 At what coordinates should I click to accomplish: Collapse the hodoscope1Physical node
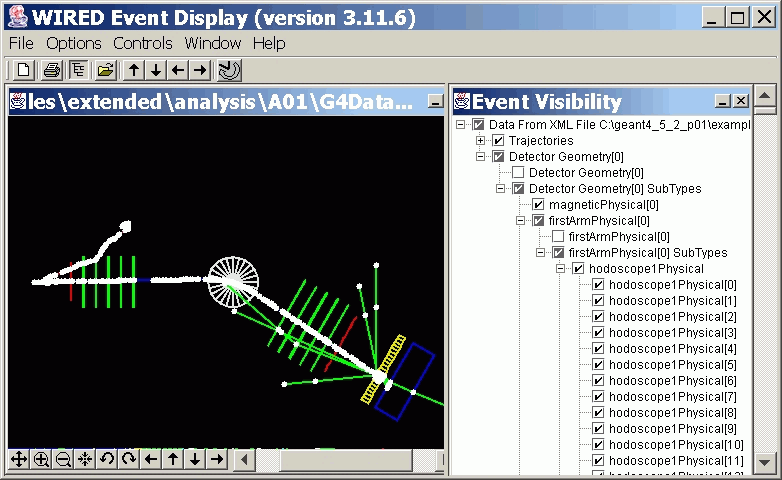pyautogui.click(x=561, y=268)
